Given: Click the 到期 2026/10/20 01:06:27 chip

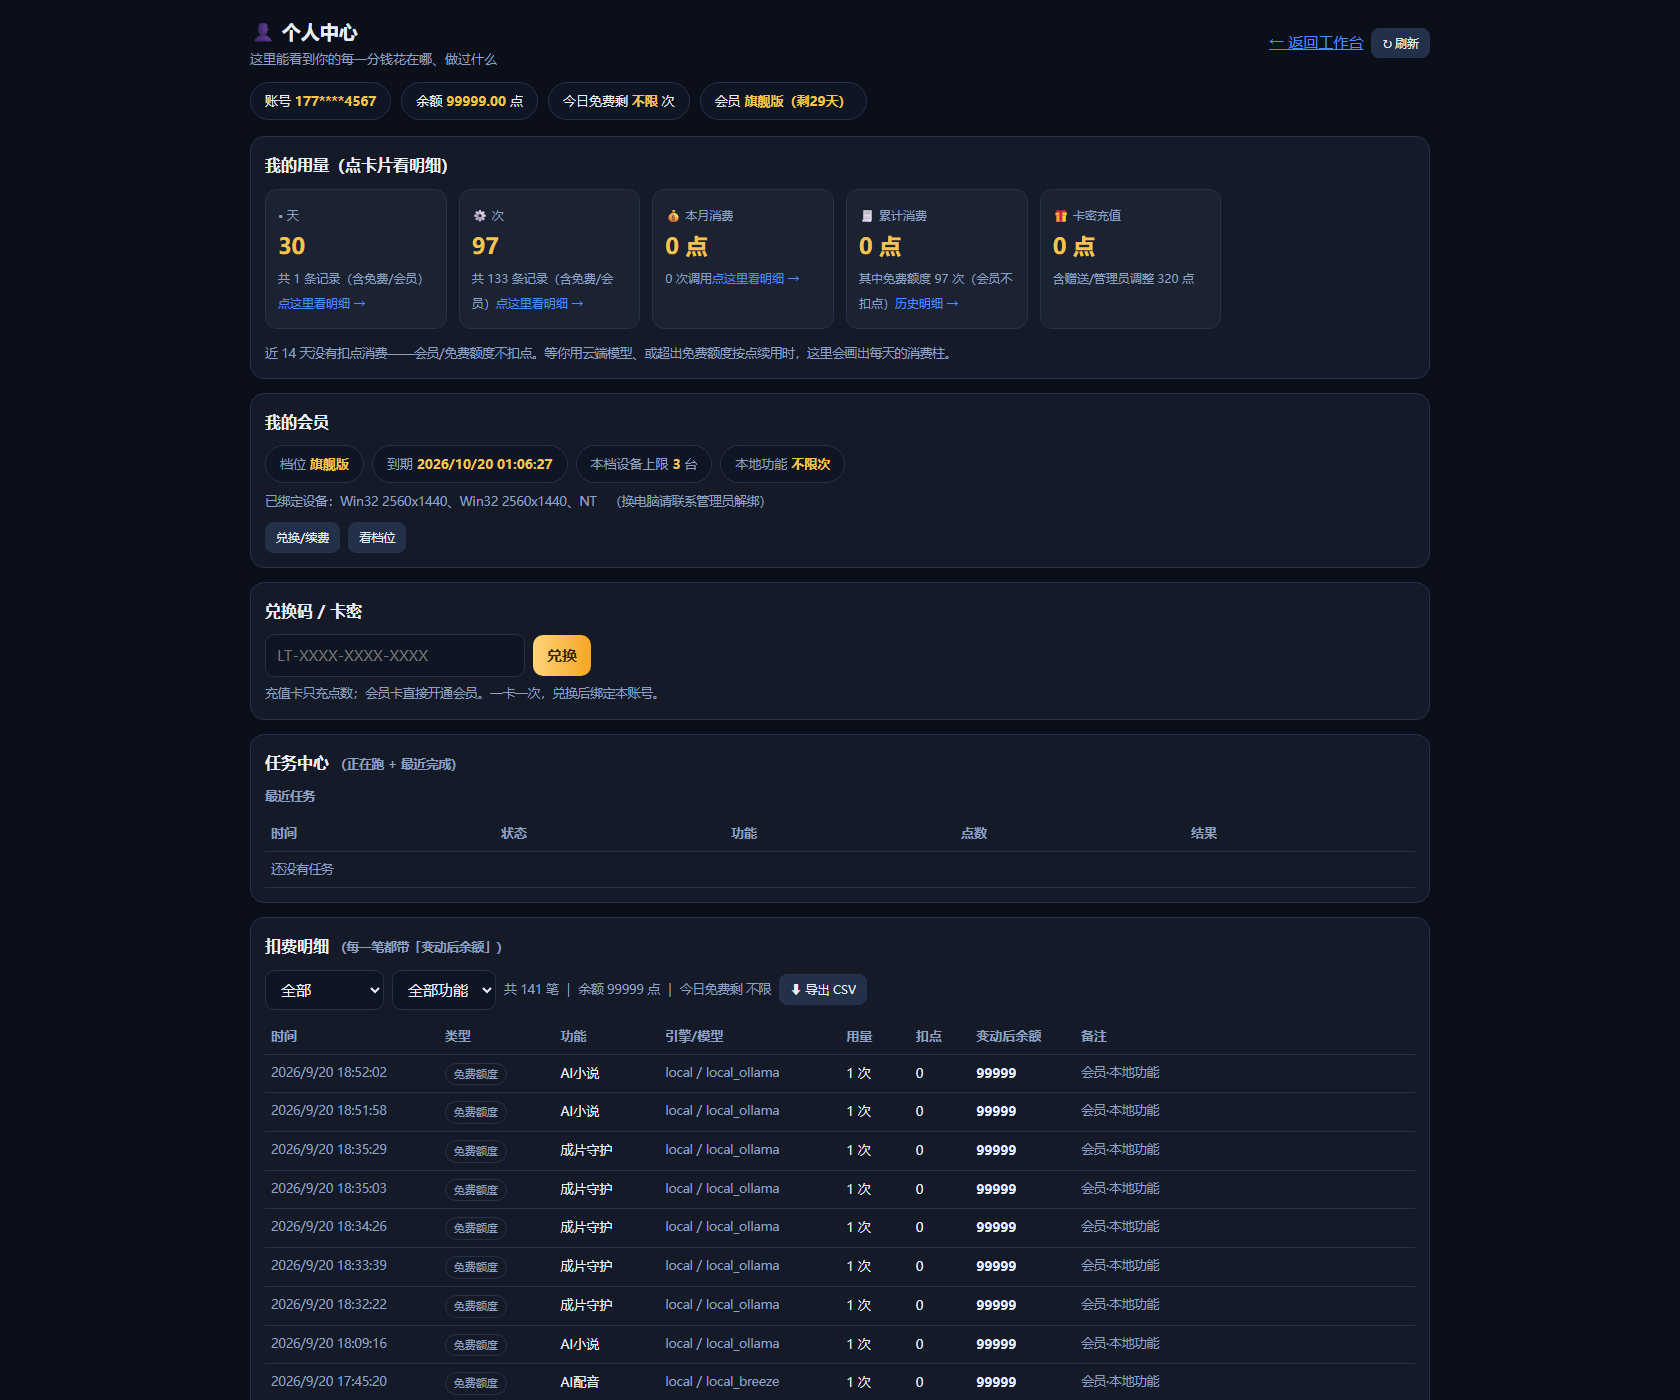Looking at the screenshot, I should point(470,464).
